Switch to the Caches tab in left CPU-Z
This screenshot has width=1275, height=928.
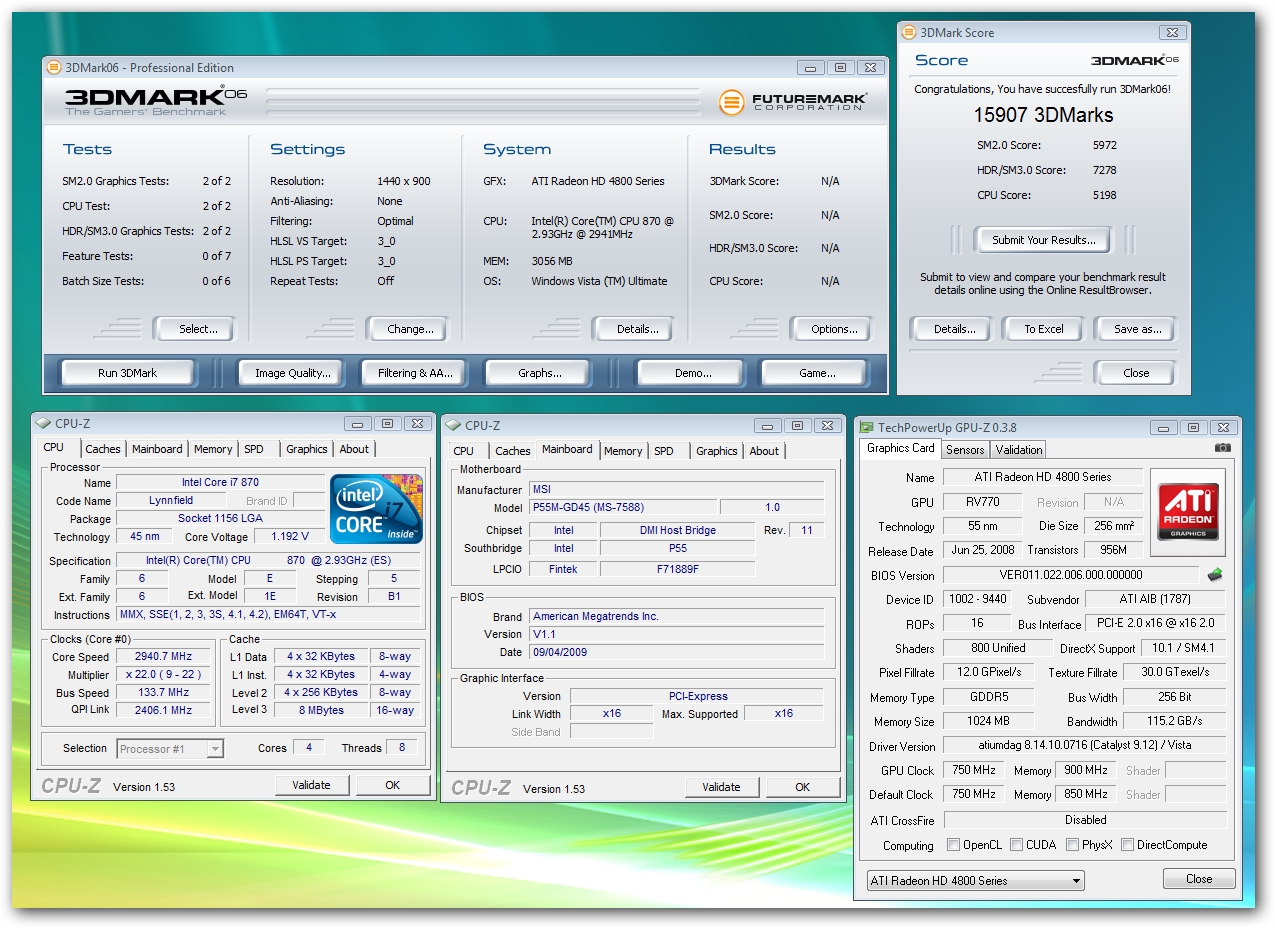[103, 450]
